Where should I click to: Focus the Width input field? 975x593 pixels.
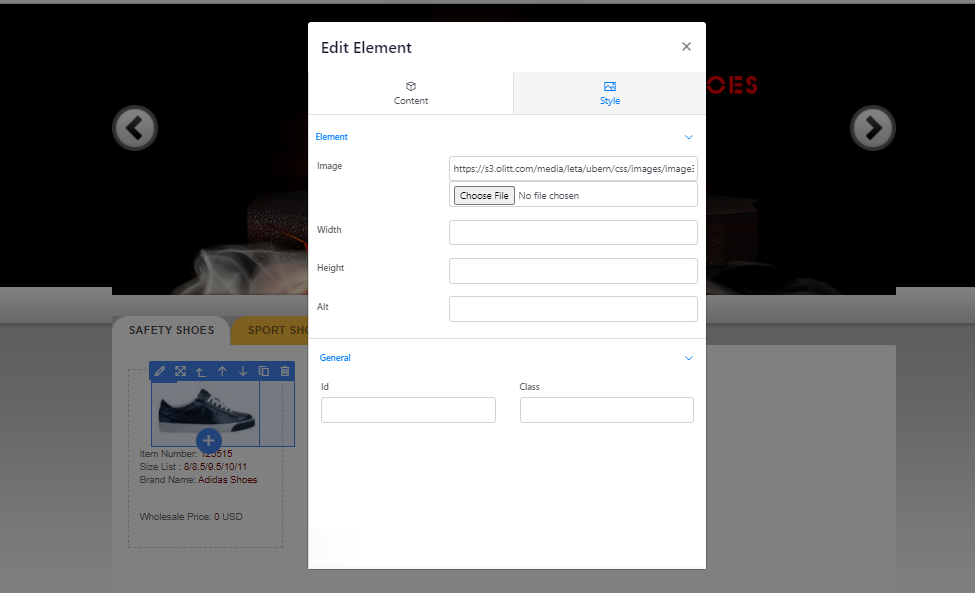pos(573,232)
